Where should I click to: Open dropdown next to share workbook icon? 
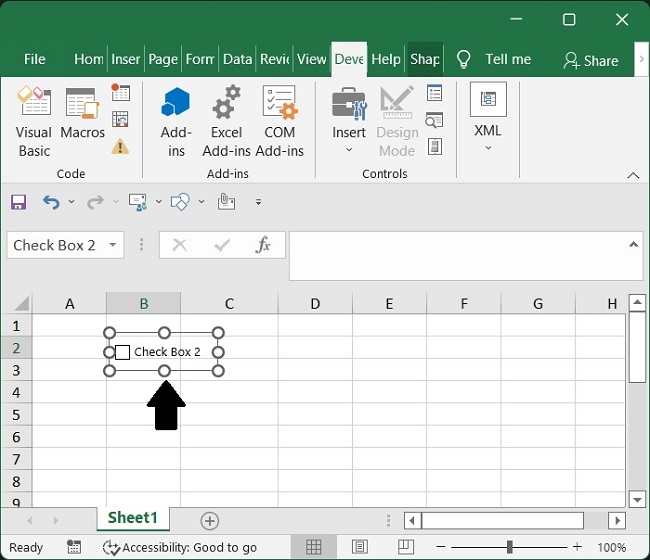158,202
